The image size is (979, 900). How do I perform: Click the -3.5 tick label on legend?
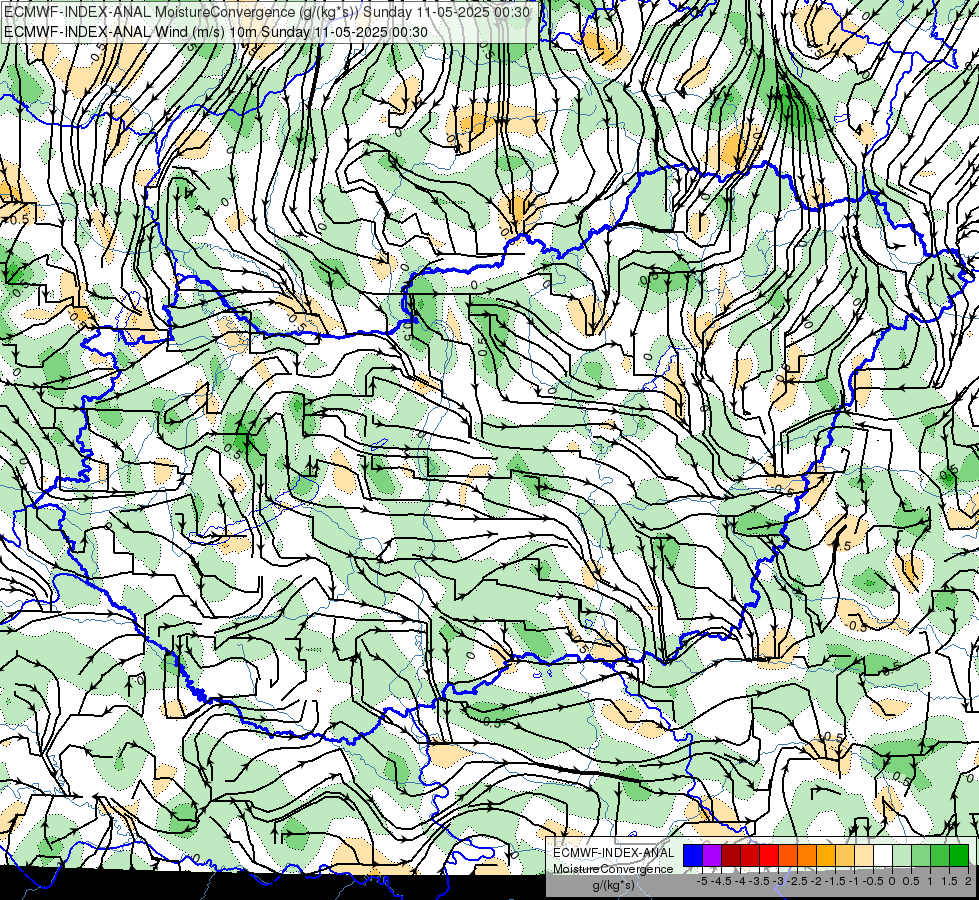point(759,881)
